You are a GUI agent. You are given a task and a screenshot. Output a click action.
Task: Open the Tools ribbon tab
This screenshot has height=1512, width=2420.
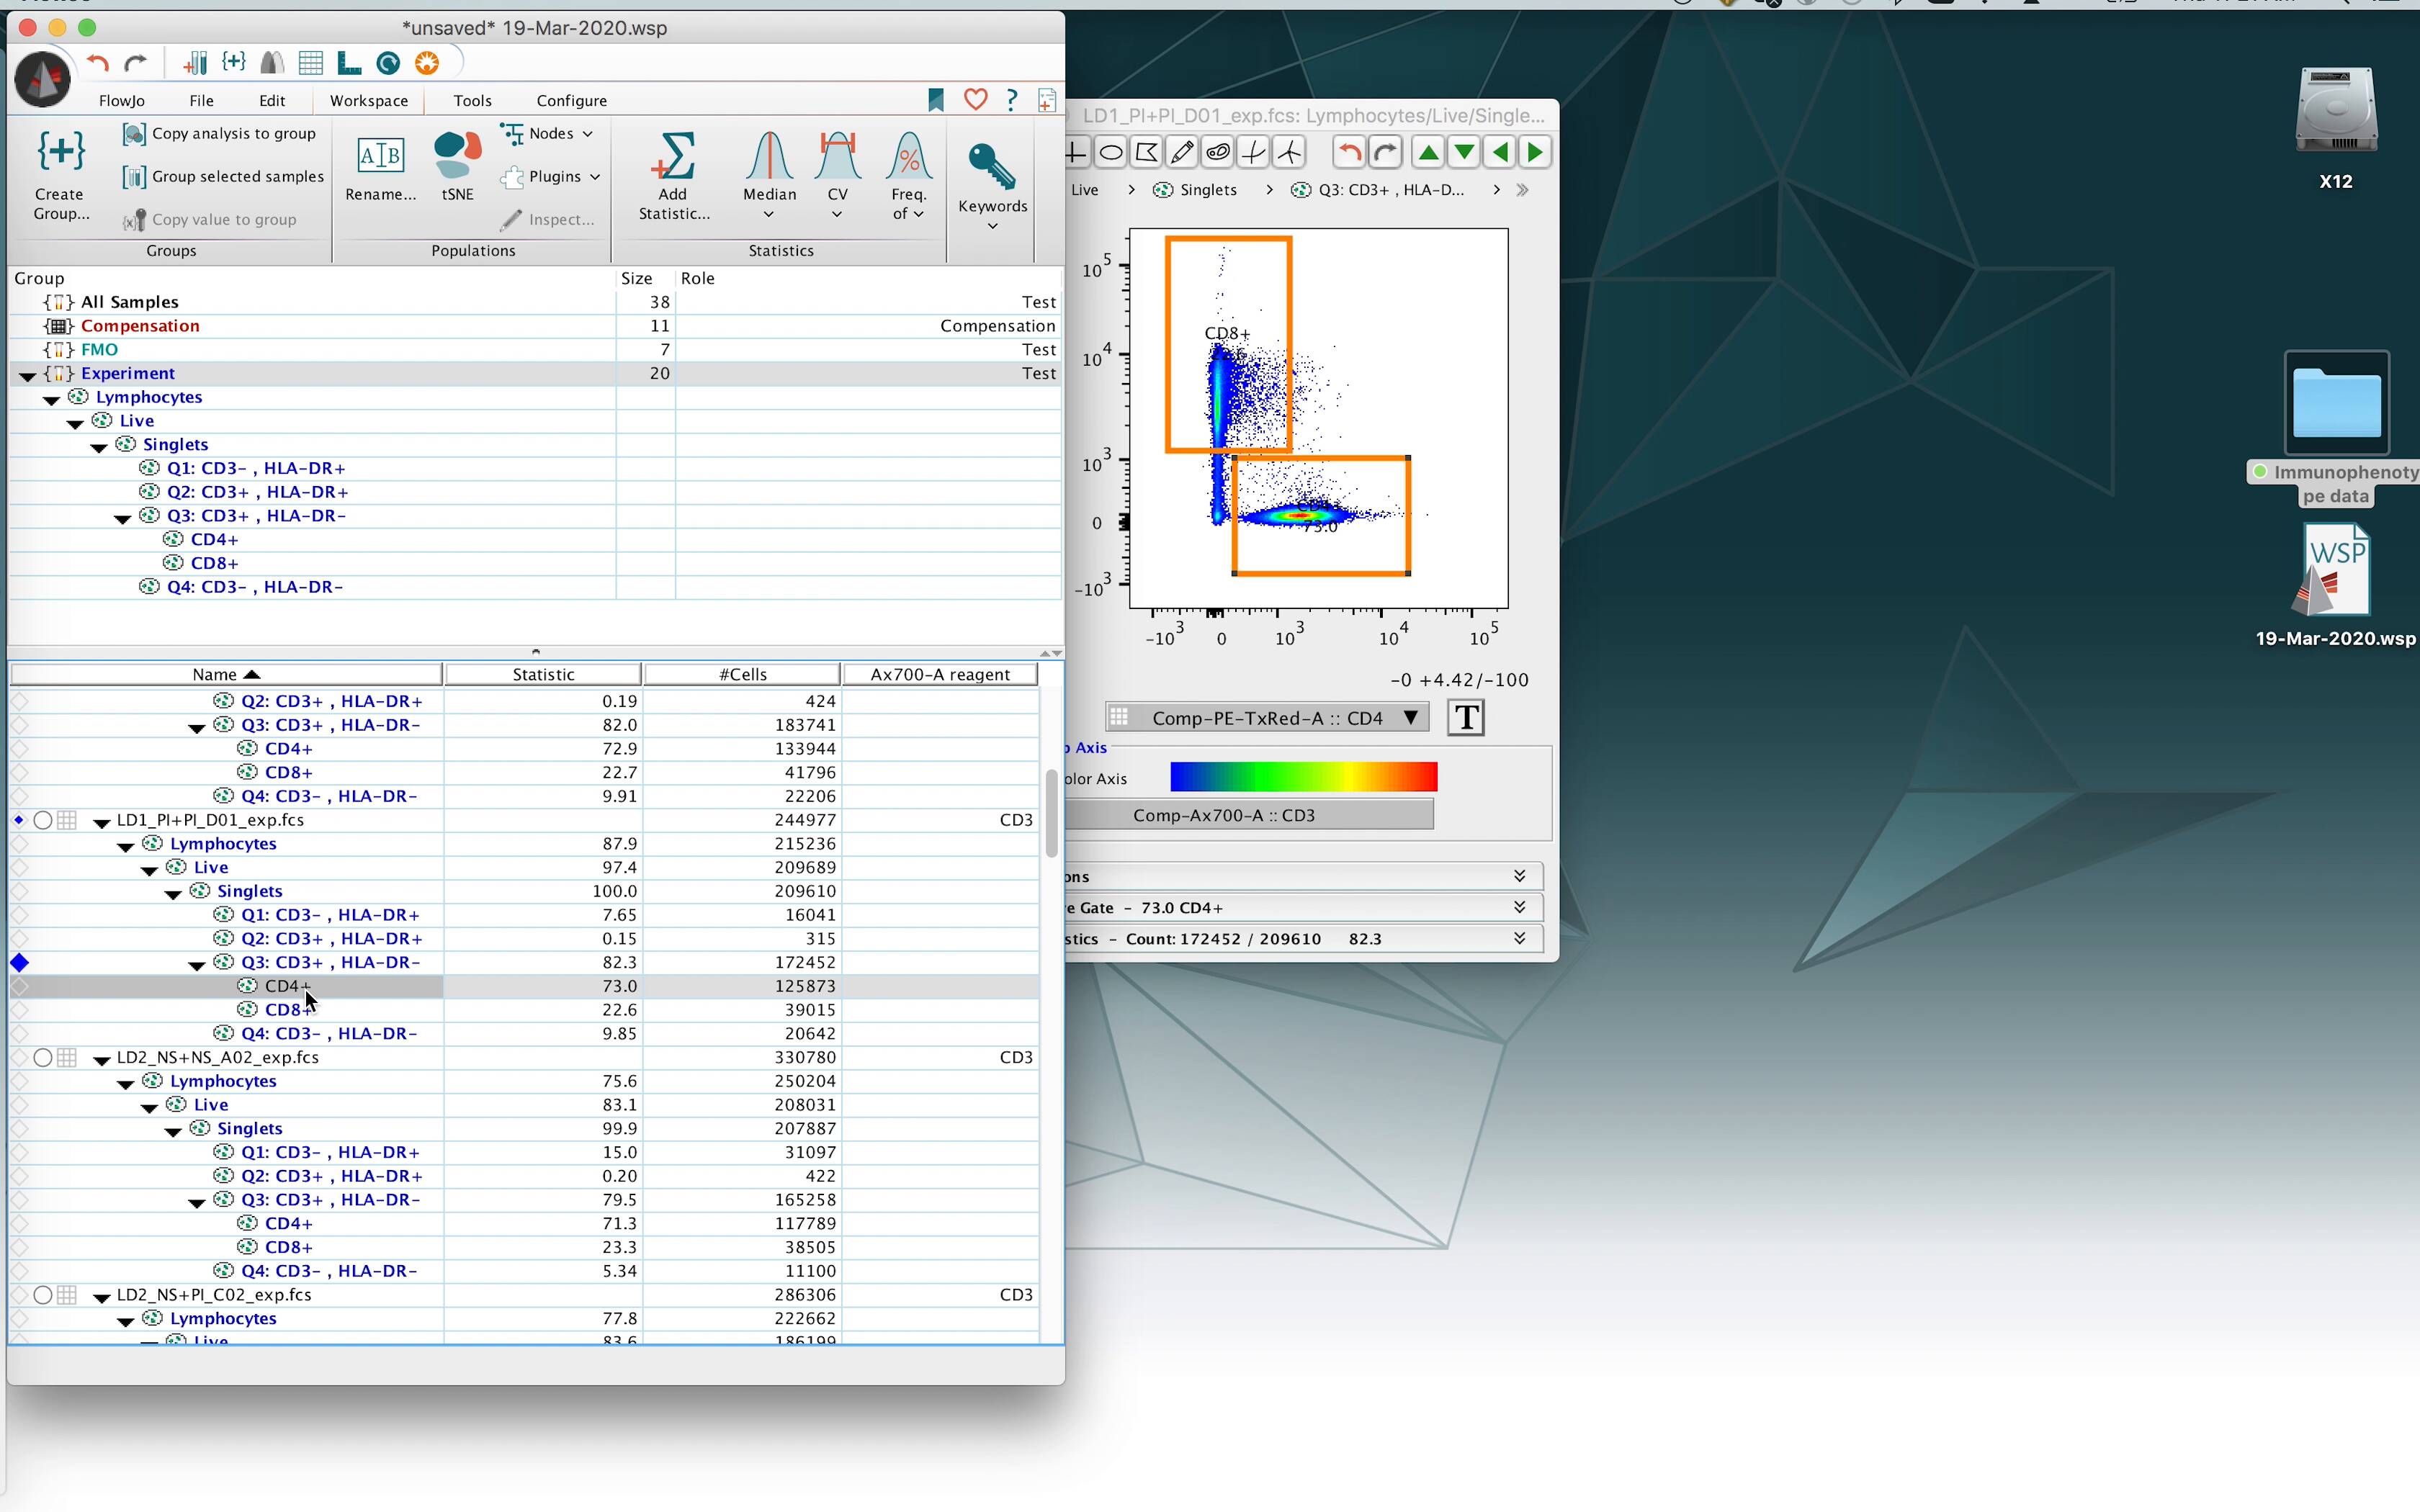tap(472, 101)
